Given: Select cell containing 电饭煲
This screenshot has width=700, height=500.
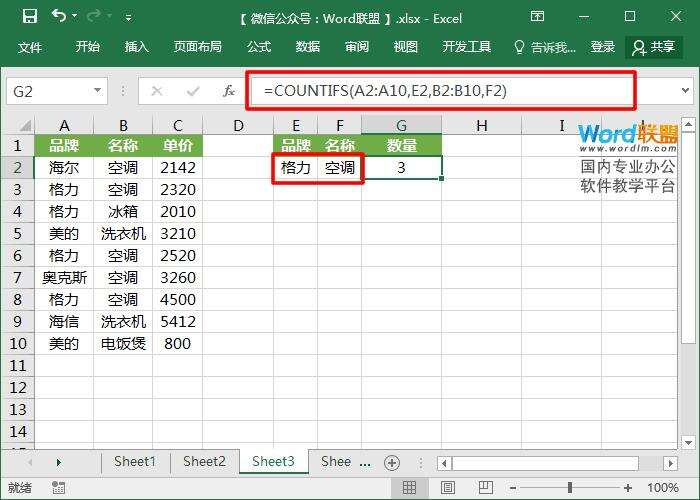Looking at the screenshot, I should (x=123, y=343).
